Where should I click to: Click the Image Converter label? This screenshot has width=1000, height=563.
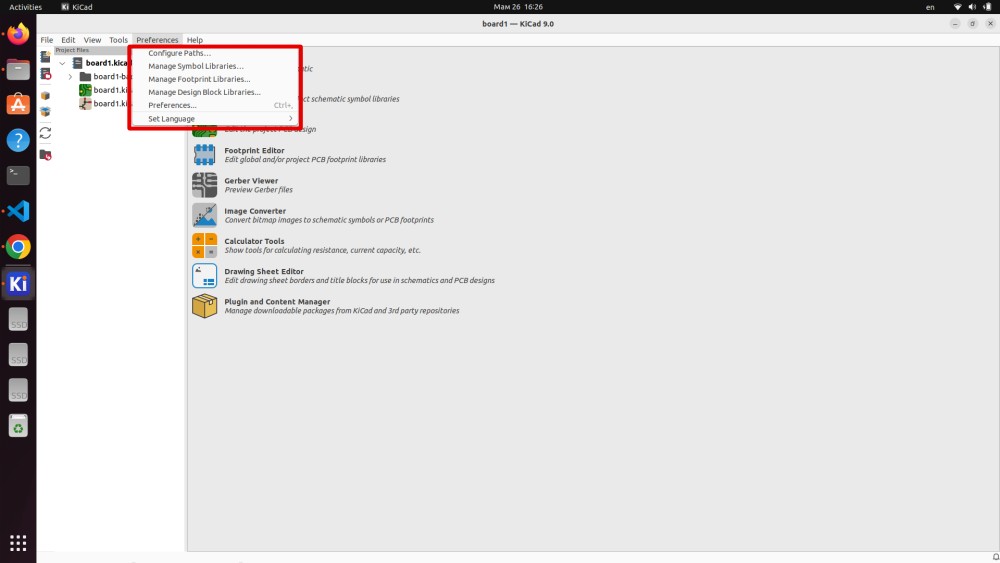click(x=255, y=211)
